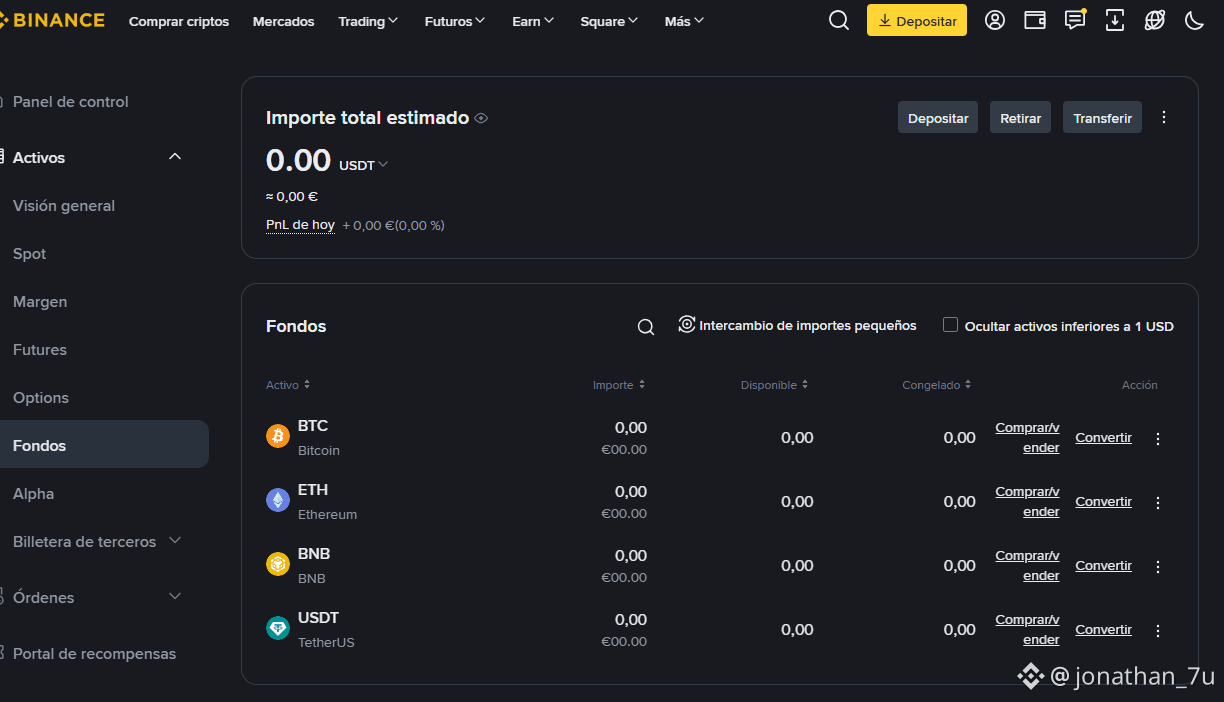Open more actions dots for USDT row
This screenshot has height=702, width=1224.
(x=1158, y=630)
